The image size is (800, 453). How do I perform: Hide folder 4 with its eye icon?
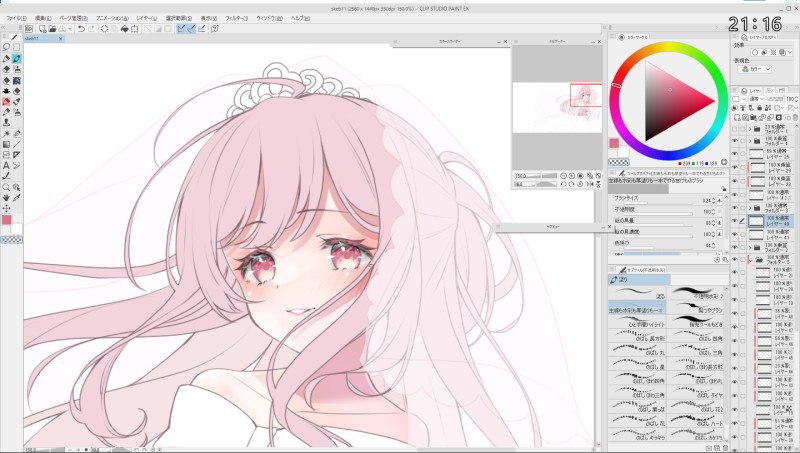pyautogui.click(x=735, y=141)
